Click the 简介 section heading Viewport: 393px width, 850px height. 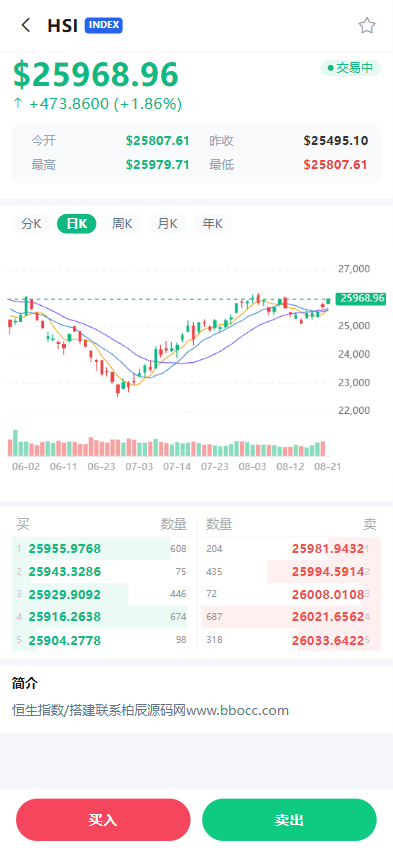(x=25, y=684)
